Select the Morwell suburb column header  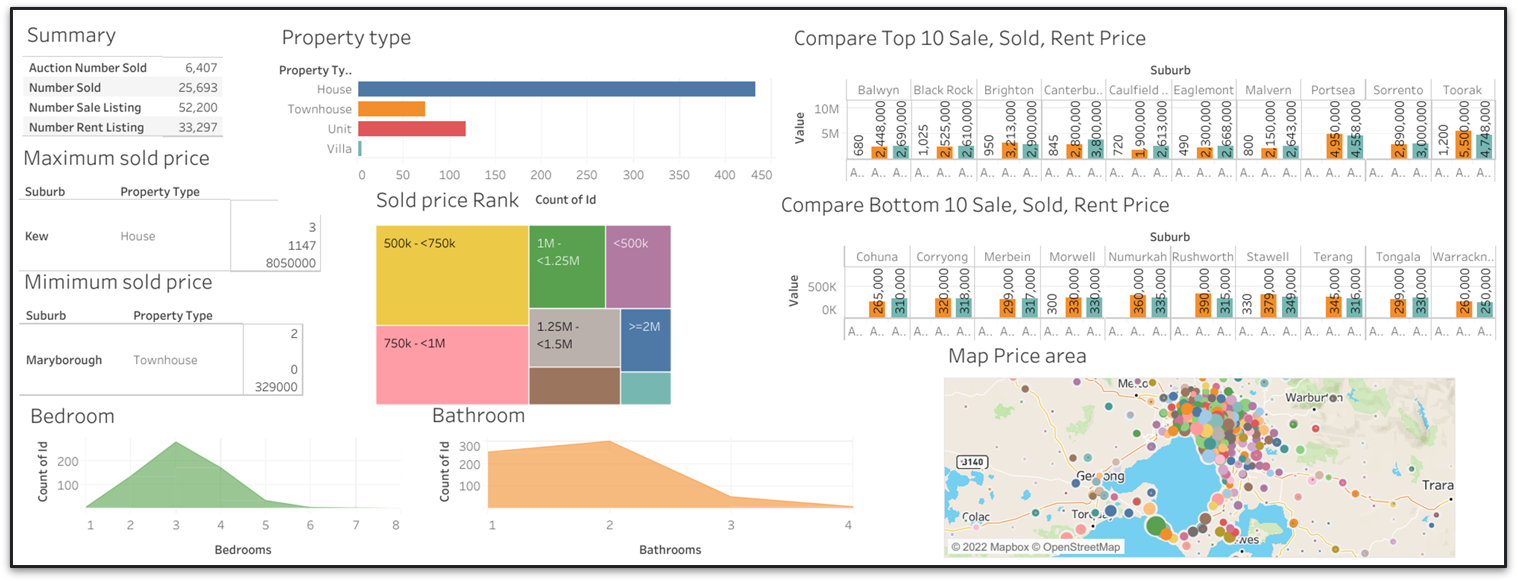pyautogui.click(x=1073, y=257)
